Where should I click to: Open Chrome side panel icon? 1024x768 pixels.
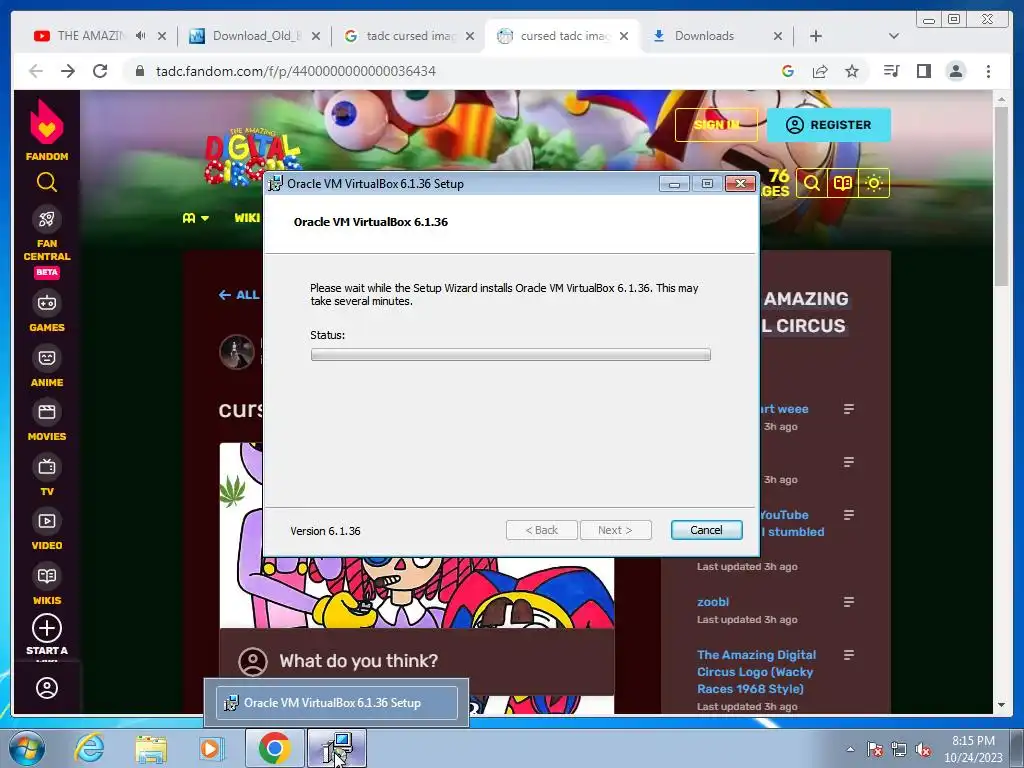923,71
